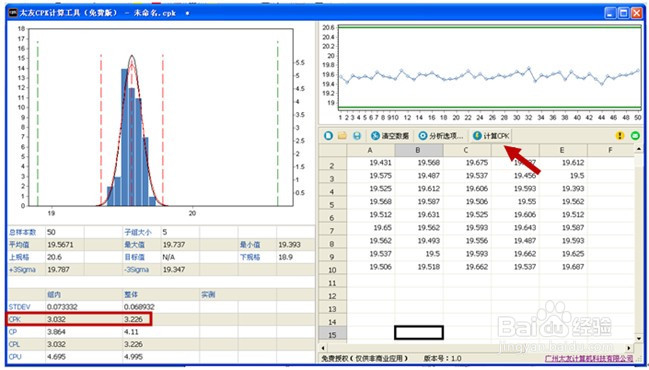Click the +3Sigma value 19.787

click(58, 269)
